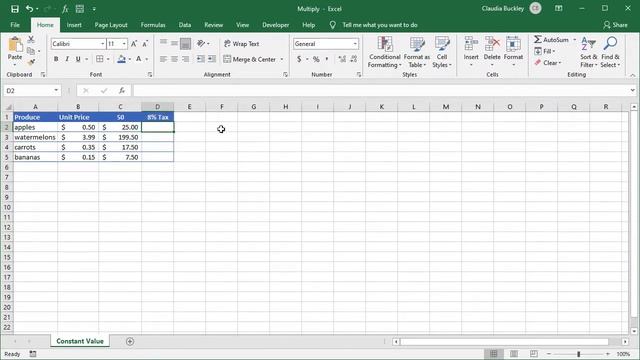Open Fill options
The image size is (640, 360).
(545, 51)
